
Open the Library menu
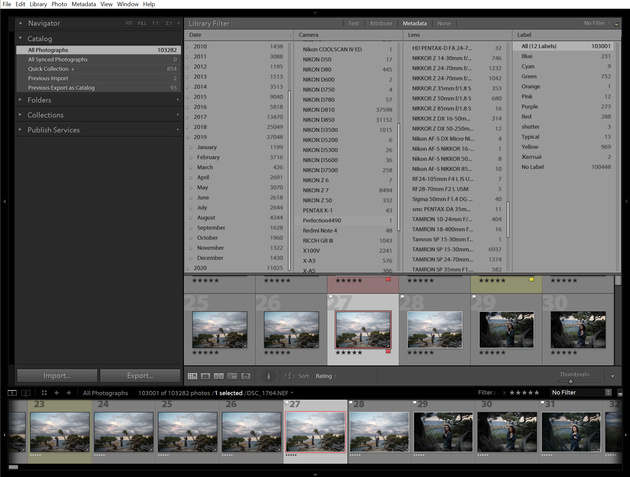point(38,4)
